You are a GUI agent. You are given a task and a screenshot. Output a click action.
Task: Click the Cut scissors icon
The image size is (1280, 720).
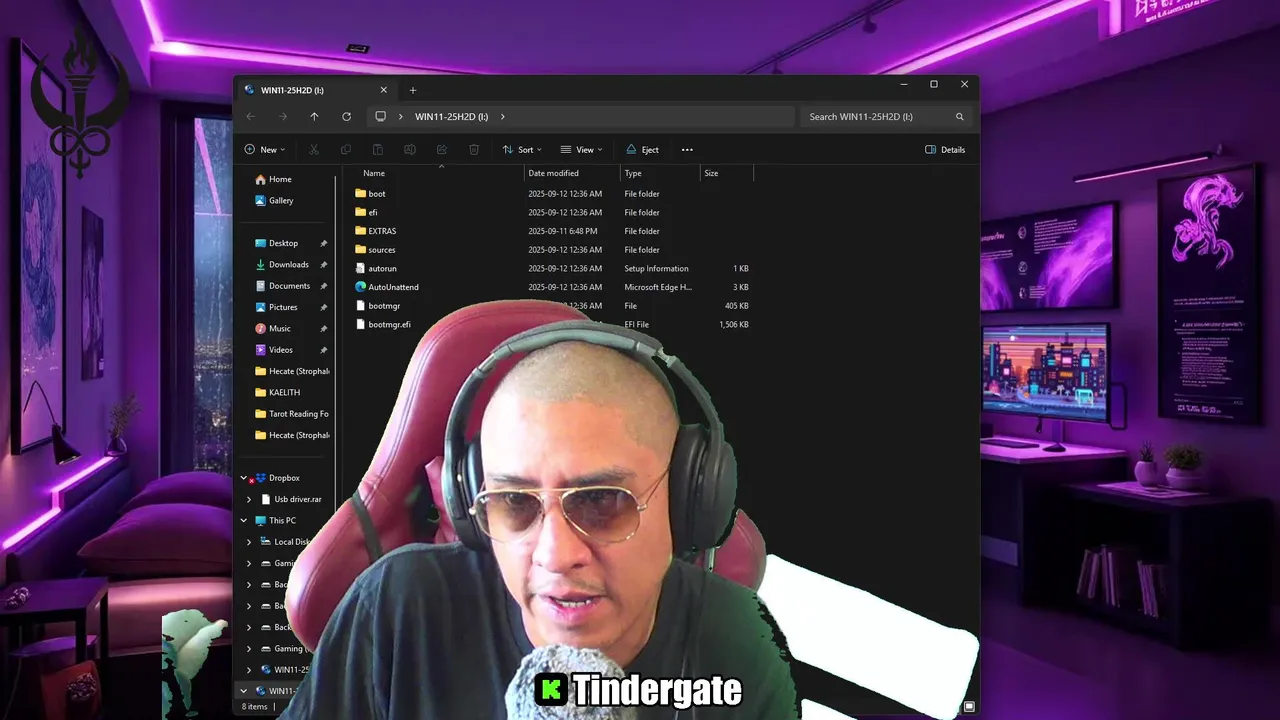point(314,150)
